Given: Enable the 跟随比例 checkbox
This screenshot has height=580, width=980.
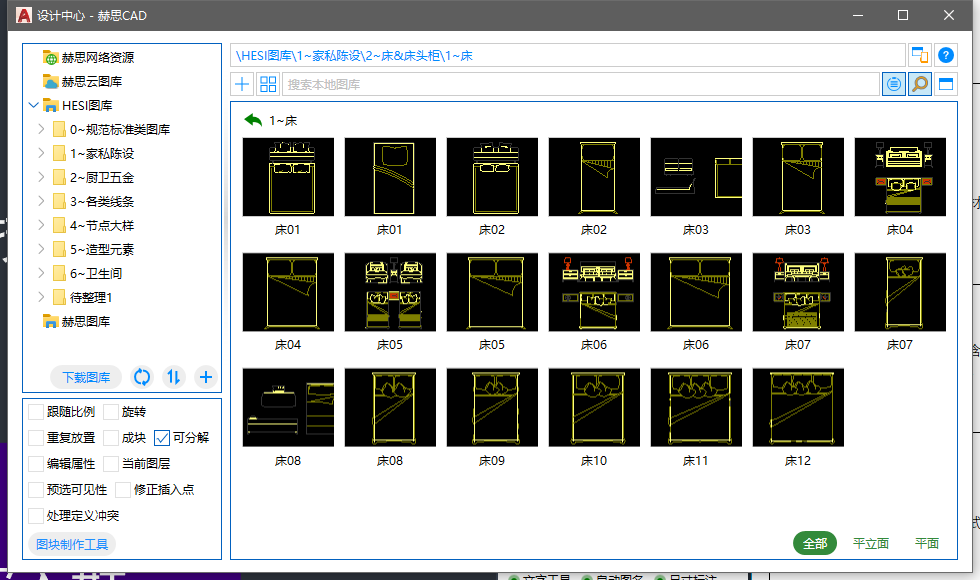Looking at the screenshot, I should (x=36, y=412).
